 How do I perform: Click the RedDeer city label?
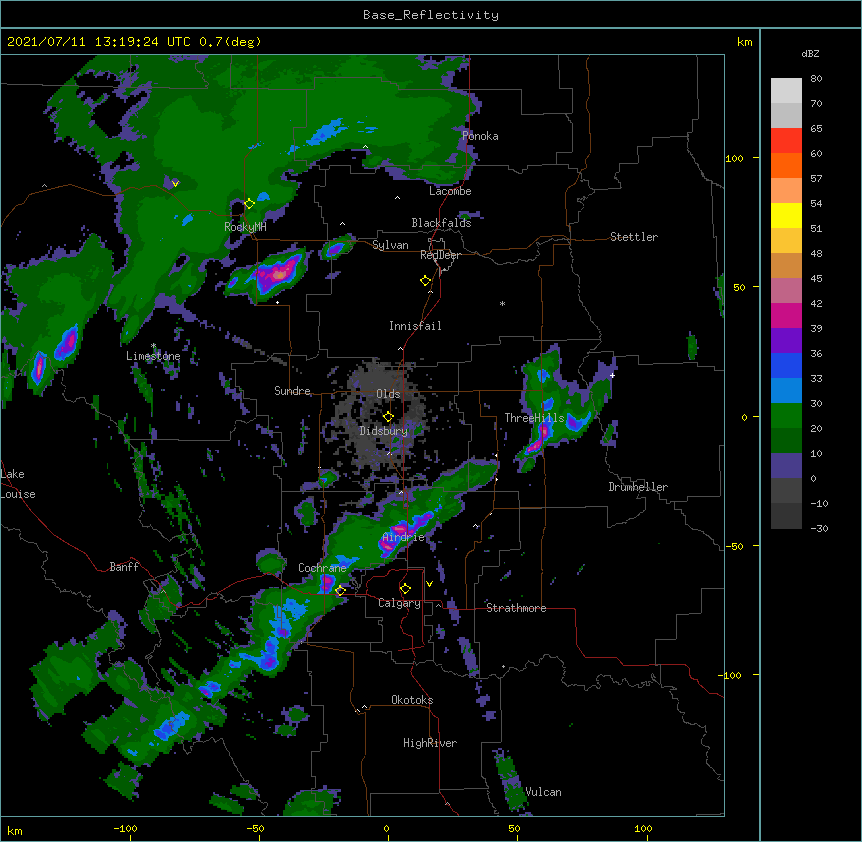click(x=440, y=255)
